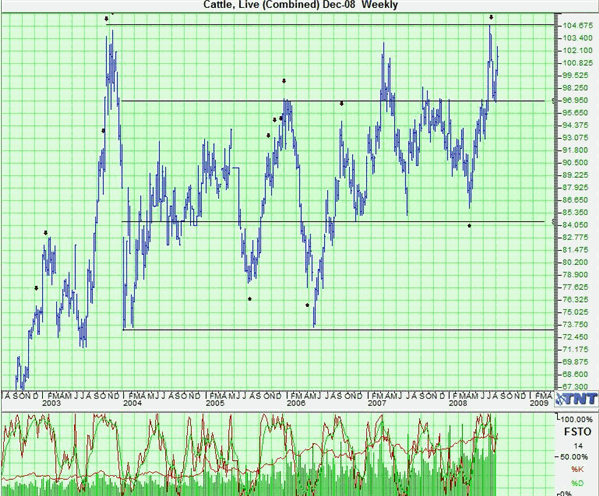
Task: Click the stochastic period value 14
Action: (x=578, y=446)
